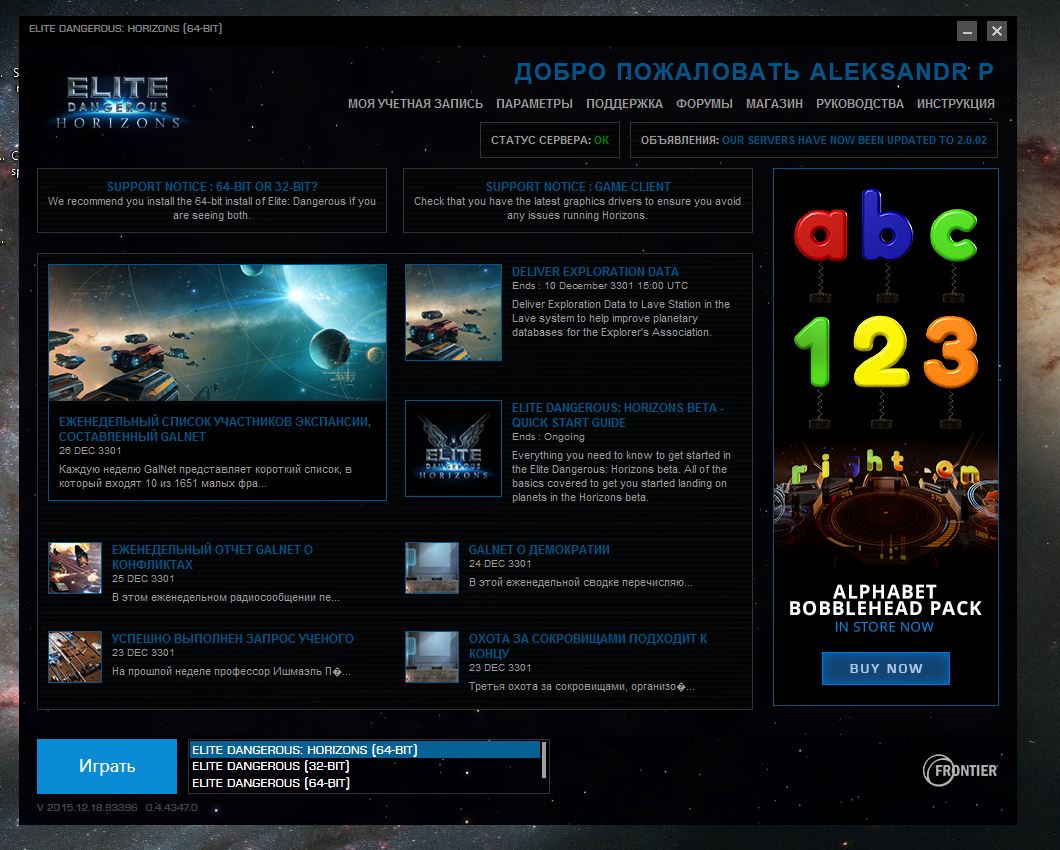Click GalNet conflict report thumbnail
Screen dimensions: 1060x850
[75, 568]
